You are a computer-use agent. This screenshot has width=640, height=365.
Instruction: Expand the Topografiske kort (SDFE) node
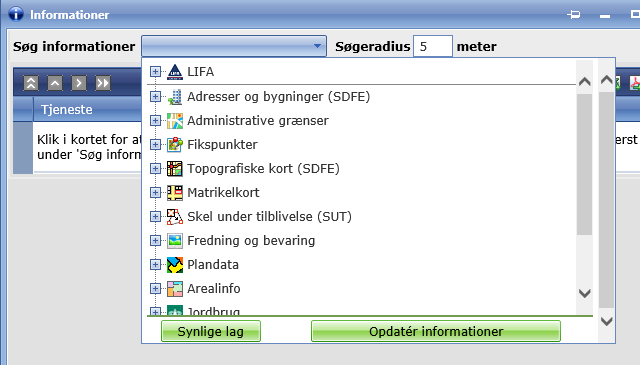[155, 169]
